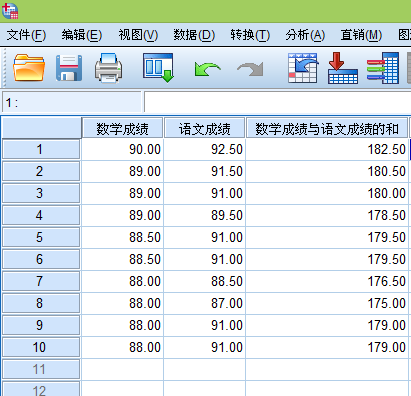Open the 数据(D) menu
Image resolution: width=411 pixels, height=396 pixels.
194,35
